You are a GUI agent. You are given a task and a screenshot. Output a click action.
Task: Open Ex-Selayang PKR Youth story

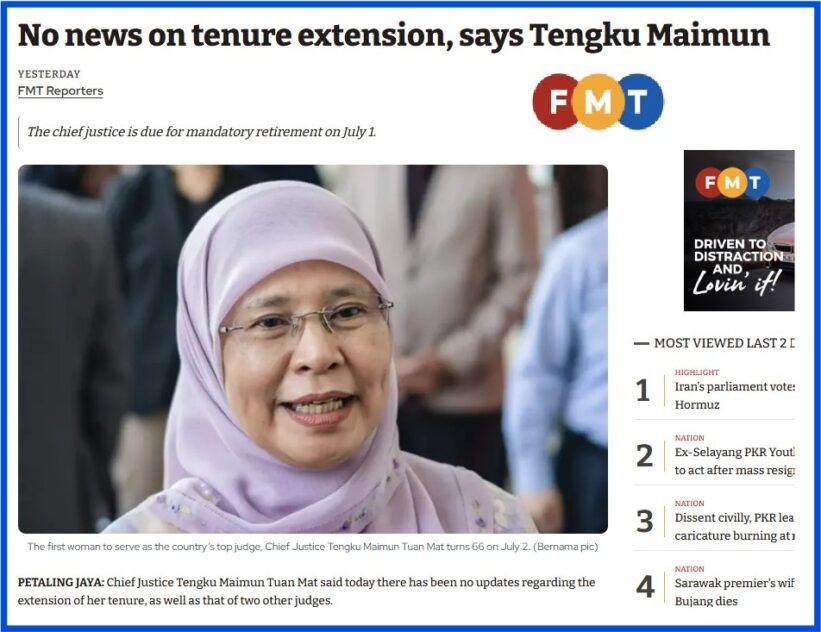click(x=734, y=461)
